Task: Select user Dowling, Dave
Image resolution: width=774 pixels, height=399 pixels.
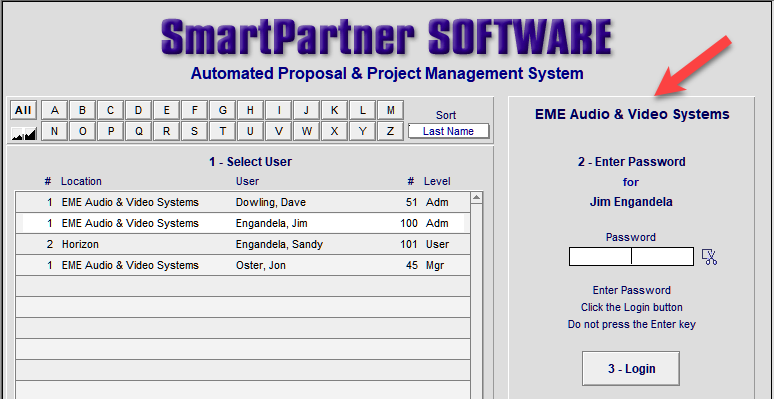Action: click(243, 202)
